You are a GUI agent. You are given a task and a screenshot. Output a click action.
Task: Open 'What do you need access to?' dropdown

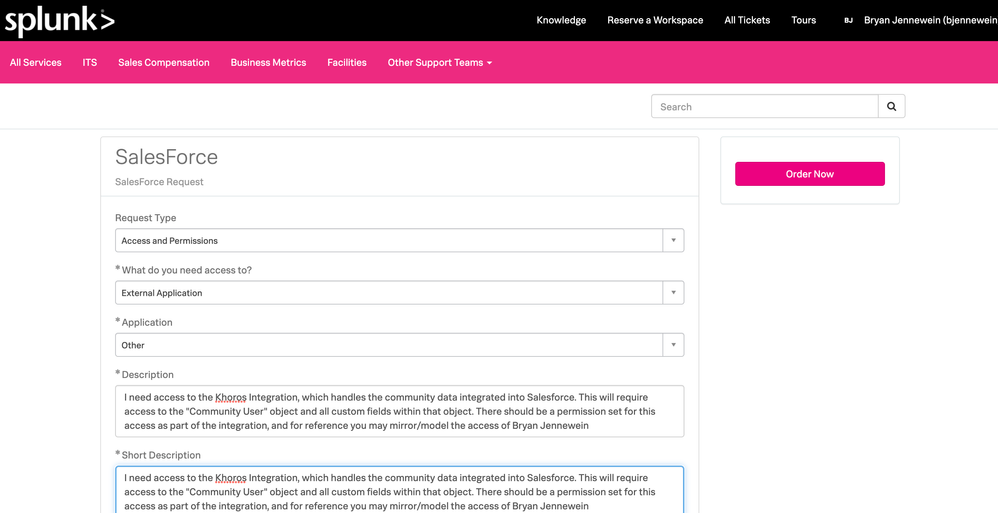(400, 293)
